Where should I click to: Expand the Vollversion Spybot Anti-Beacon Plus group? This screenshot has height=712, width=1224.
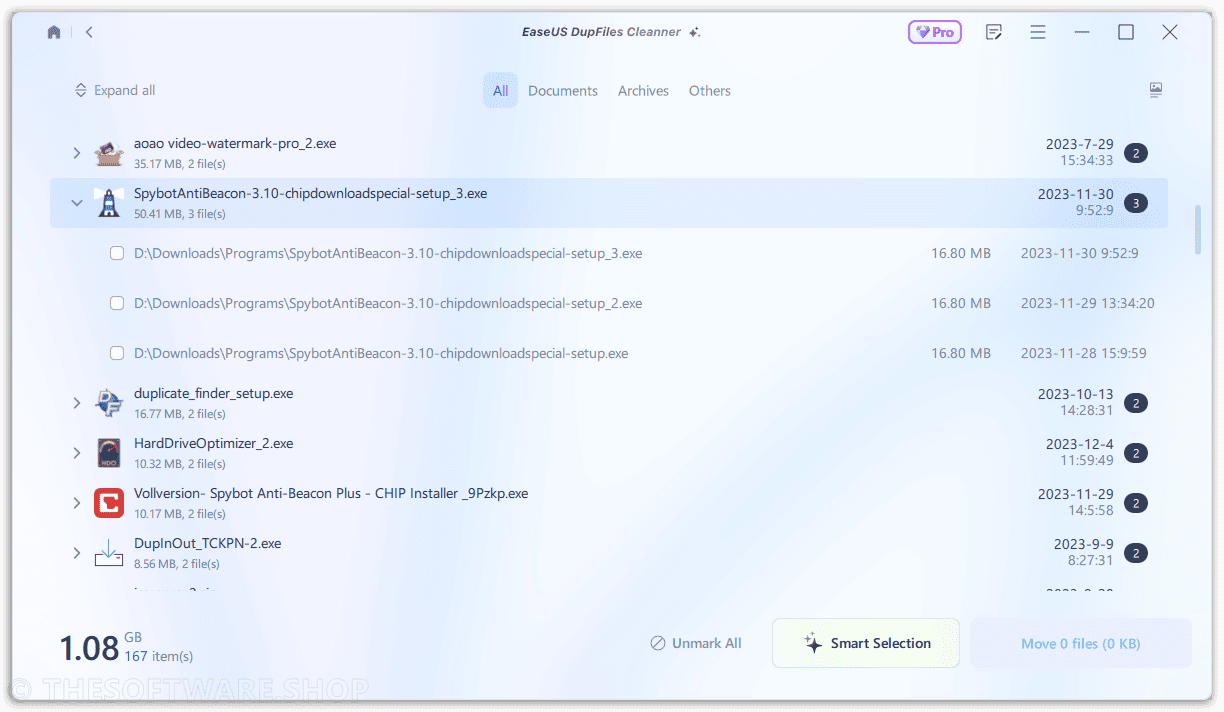click(77, 503)
